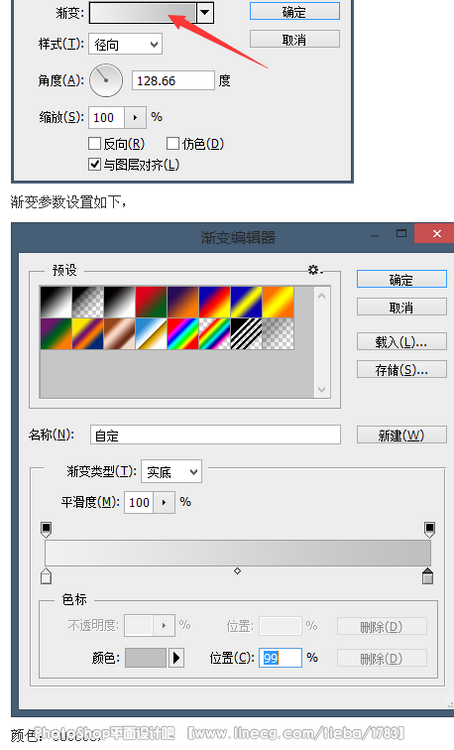
Task: Select the right opacity stop above gradient bar
Action: tap(429, 529)
